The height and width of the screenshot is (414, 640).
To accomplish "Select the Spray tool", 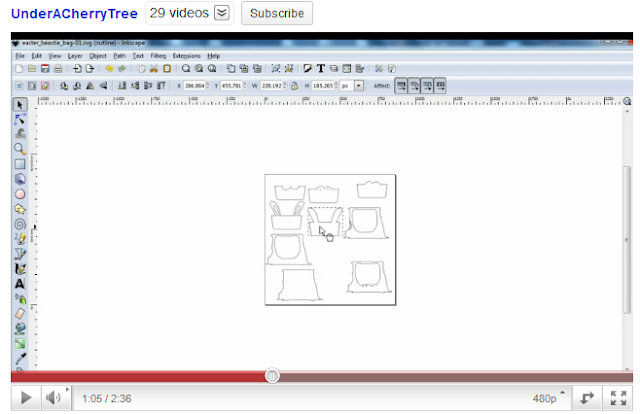I will tap(20, 299).
